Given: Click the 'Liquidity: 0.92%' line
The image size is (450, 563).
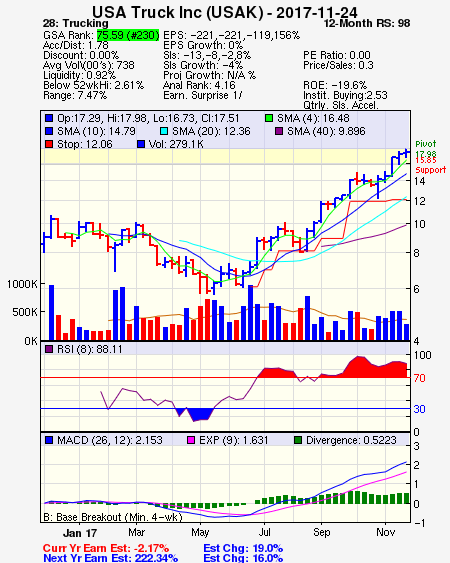Looking at the screenshot, I should 79,75.
